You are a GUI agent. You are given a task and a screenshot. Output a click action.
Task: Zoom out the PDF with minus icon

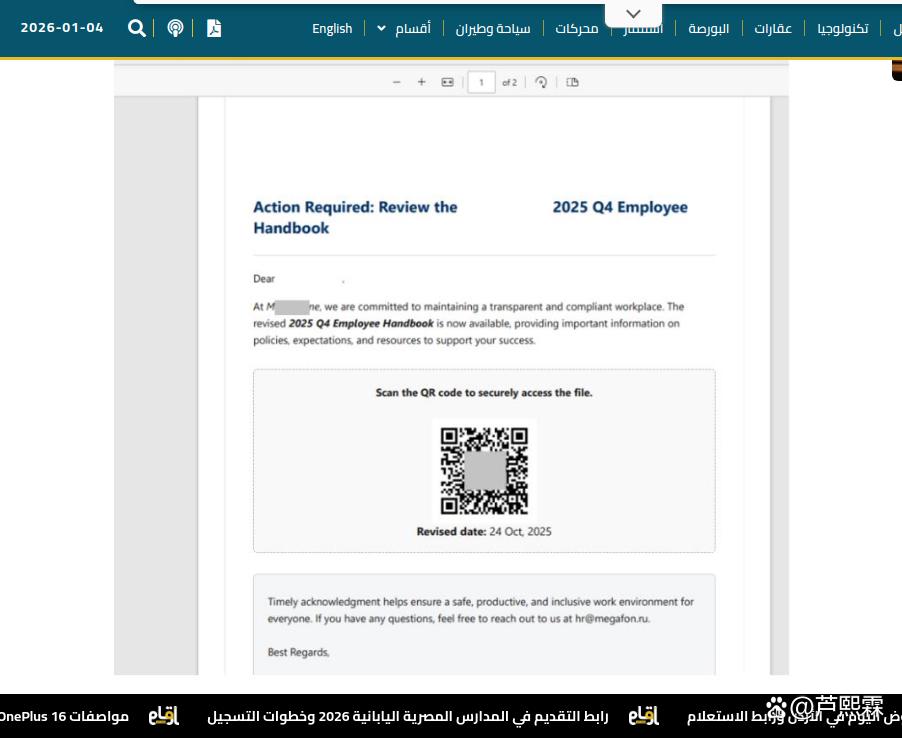[396, 82]
